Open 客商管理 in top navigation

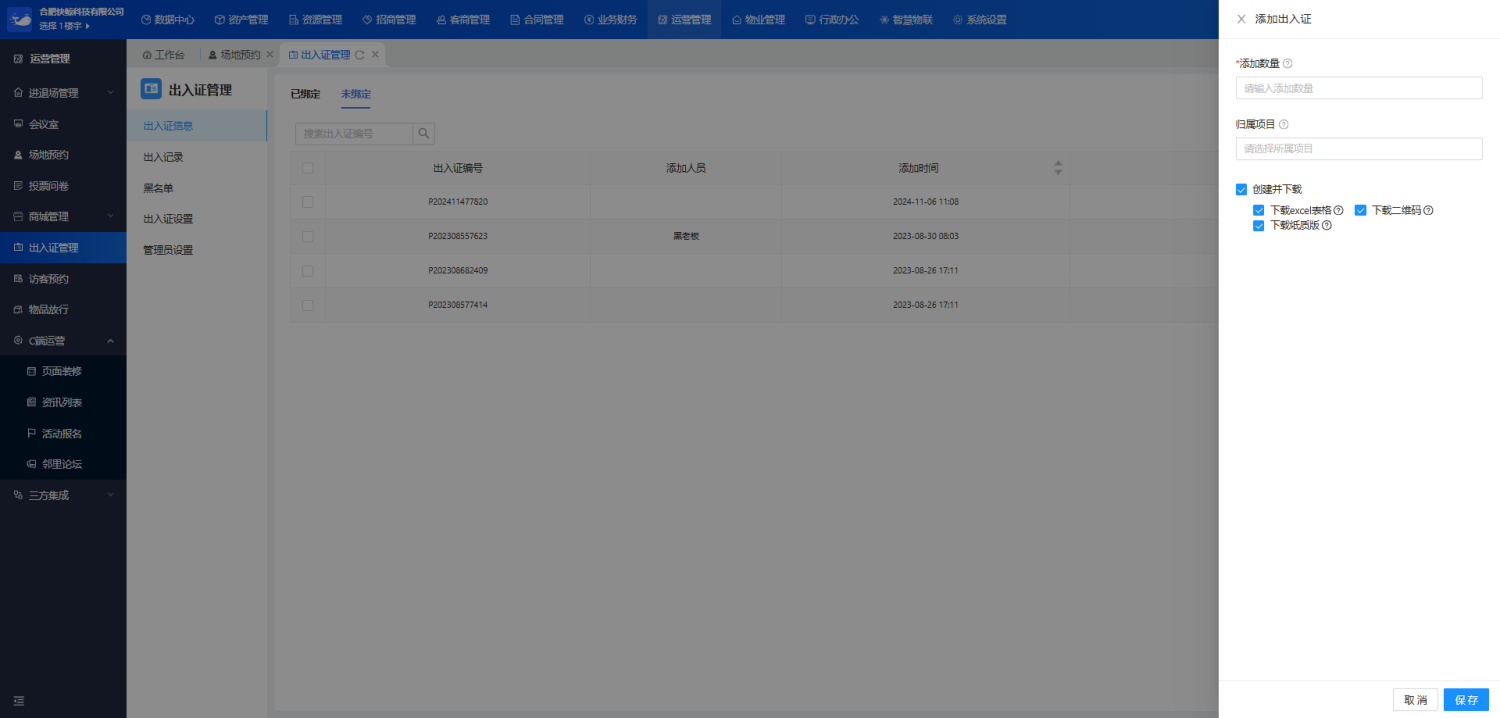[463, 19]
